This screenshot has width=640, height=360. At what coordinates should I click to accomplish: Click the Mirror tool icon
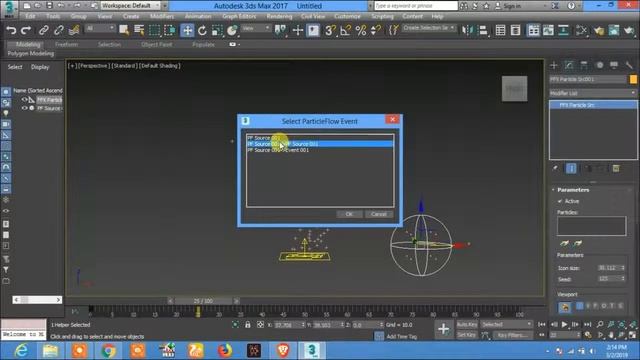tap(467, 30)
